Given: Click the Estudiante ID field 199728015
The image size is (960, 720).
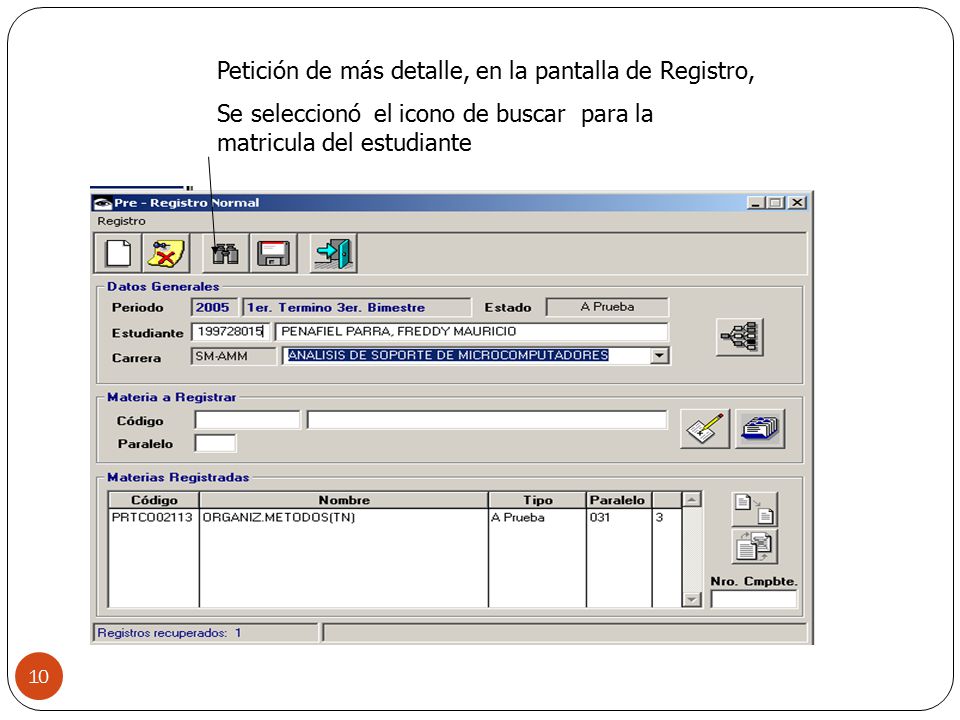Looking at the screenshot, I should click(x=230, y=331).
